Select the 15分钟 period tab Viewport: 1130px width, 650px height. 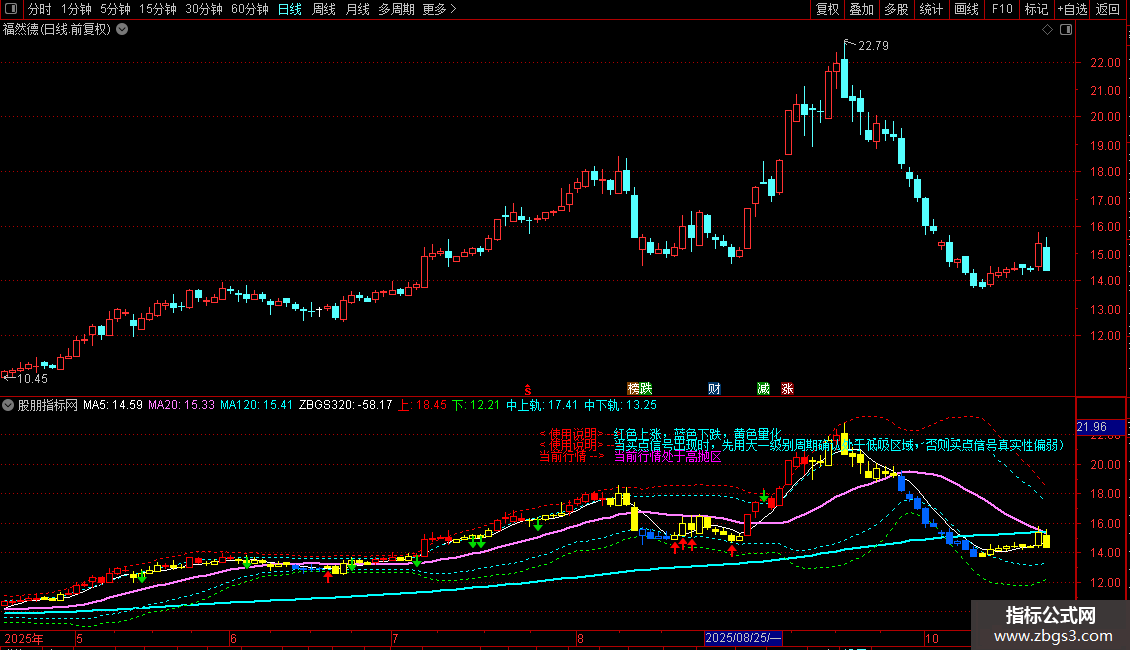[158, 9]
